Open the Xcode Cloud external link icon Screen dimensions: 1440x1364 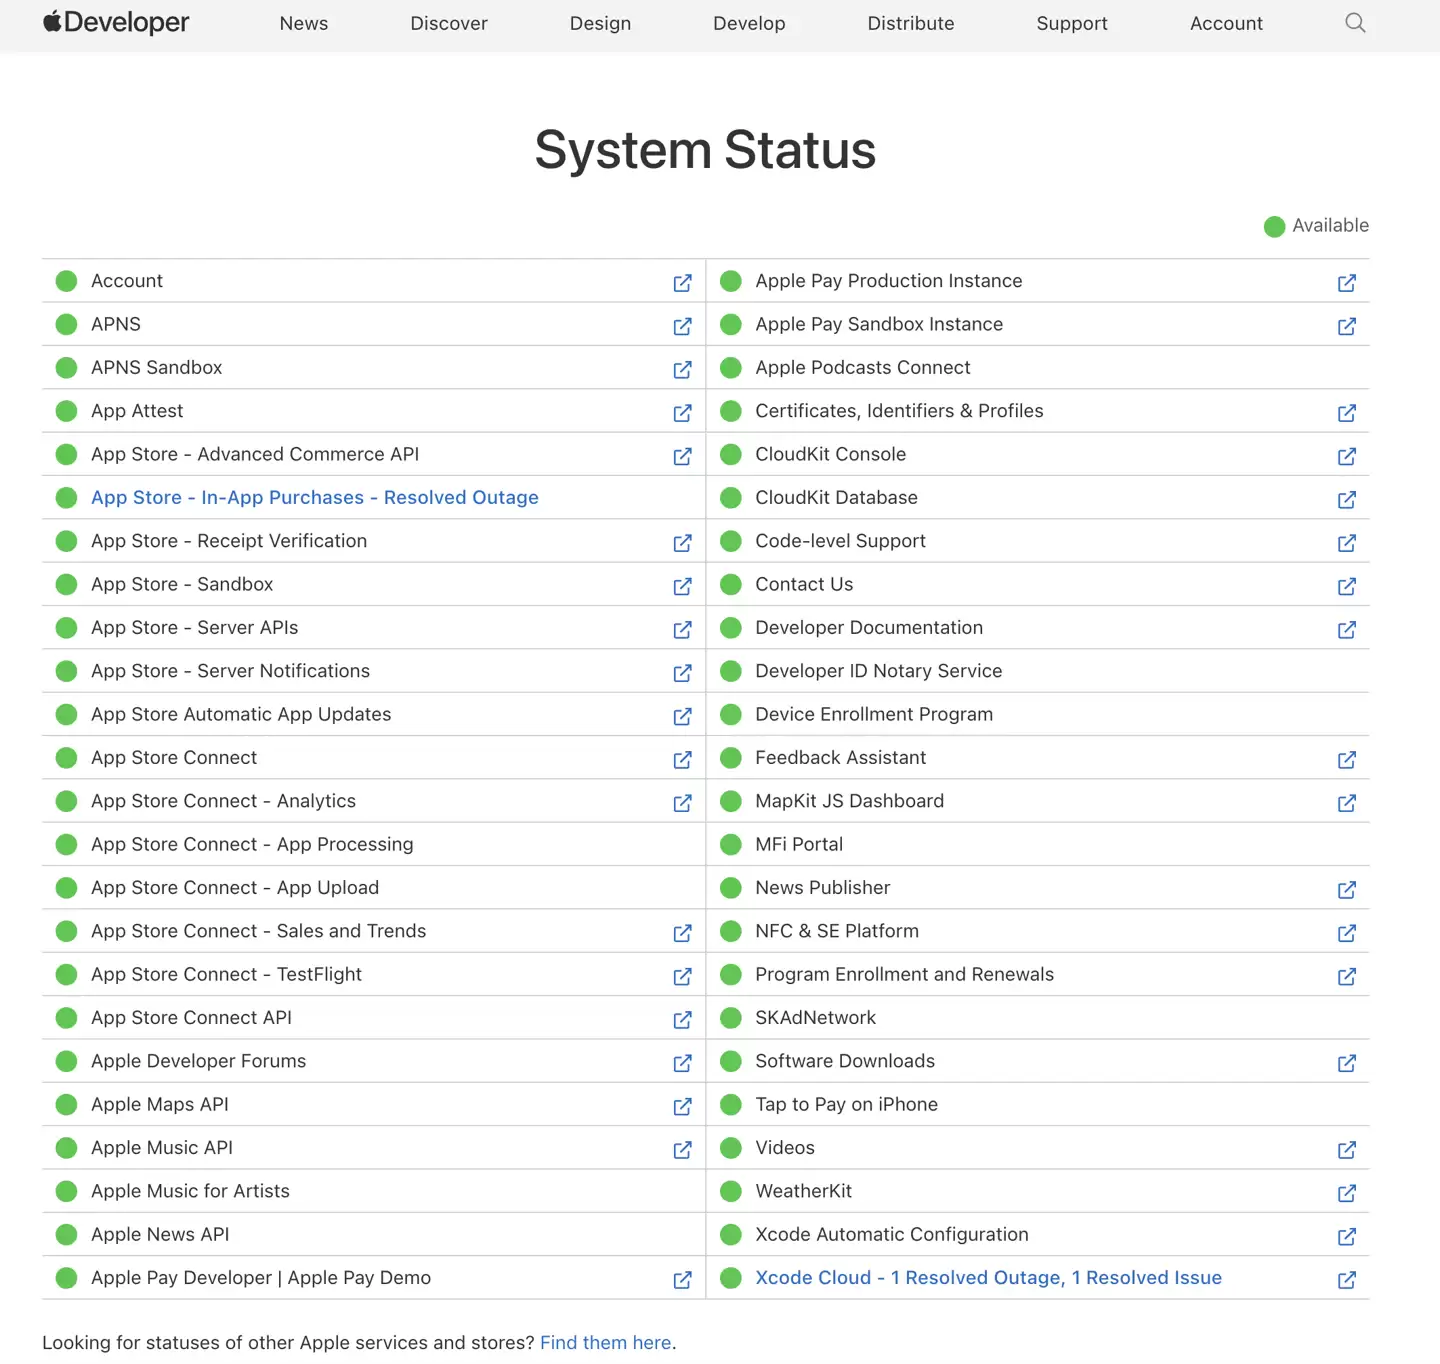pyautogui.click(x=1347, y=1280)
